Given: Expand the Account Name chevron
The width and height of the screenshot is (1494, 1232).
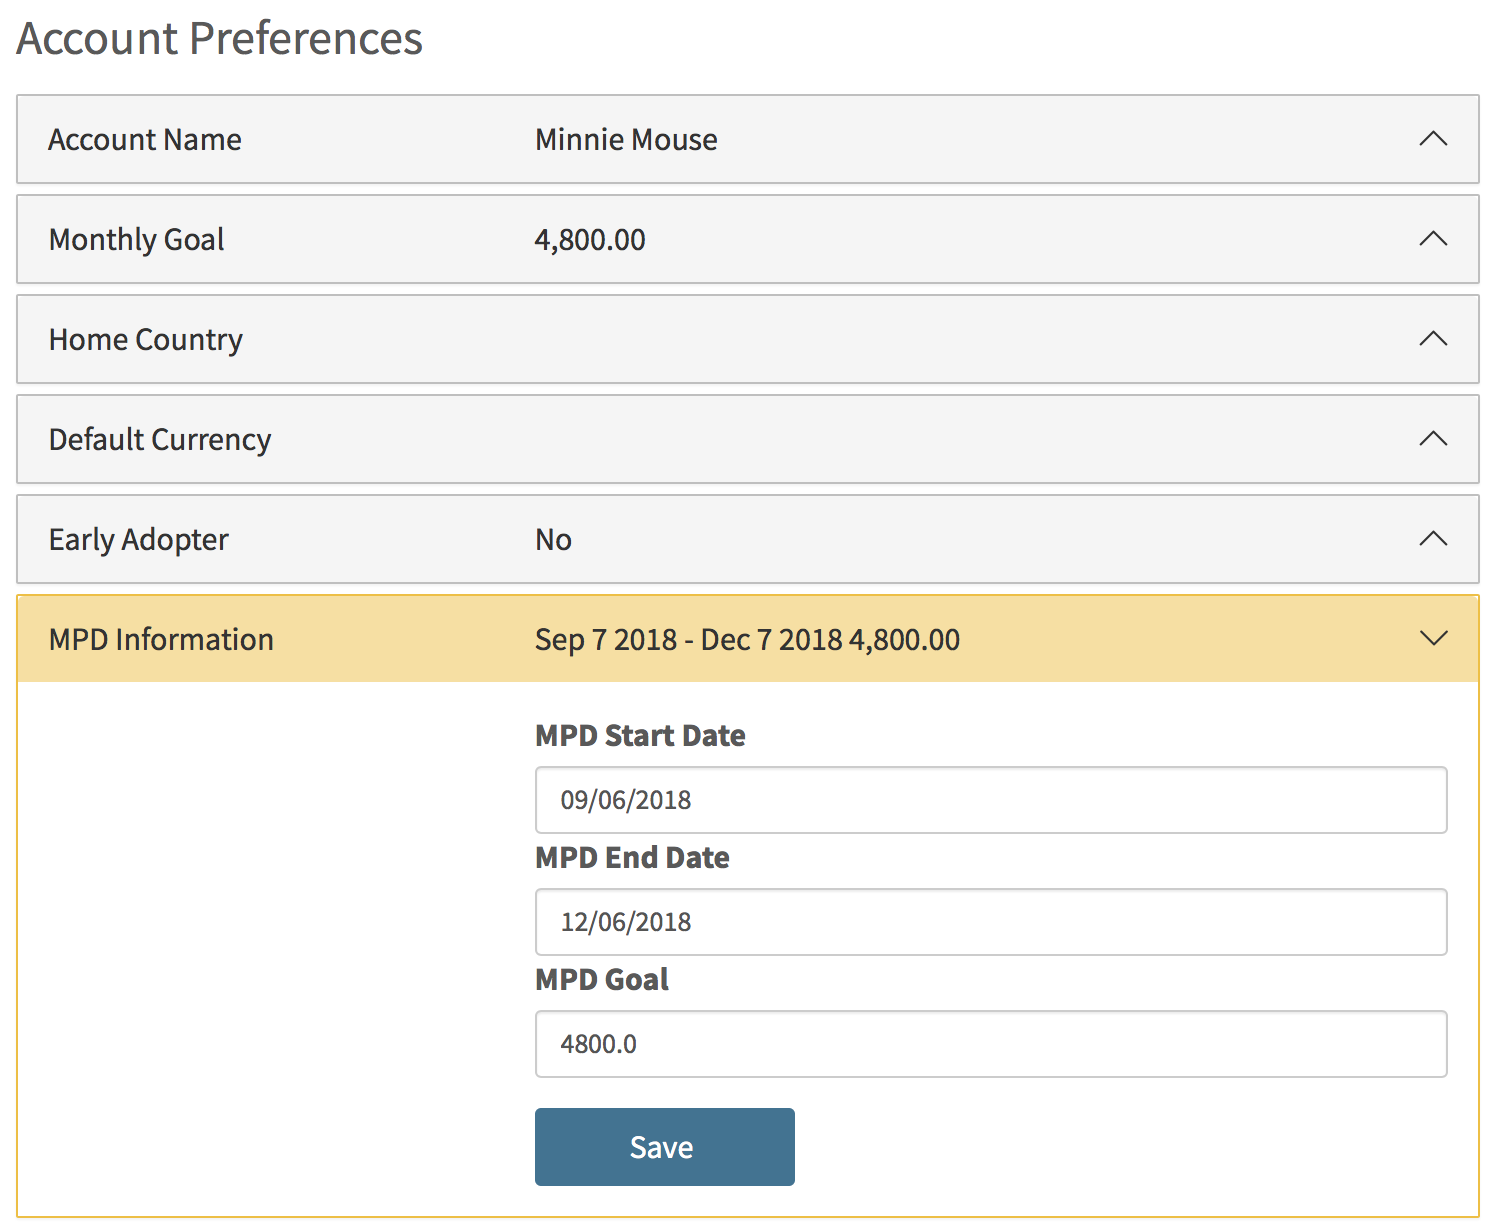Looking at the screenshot, I should coord(1433,139).
